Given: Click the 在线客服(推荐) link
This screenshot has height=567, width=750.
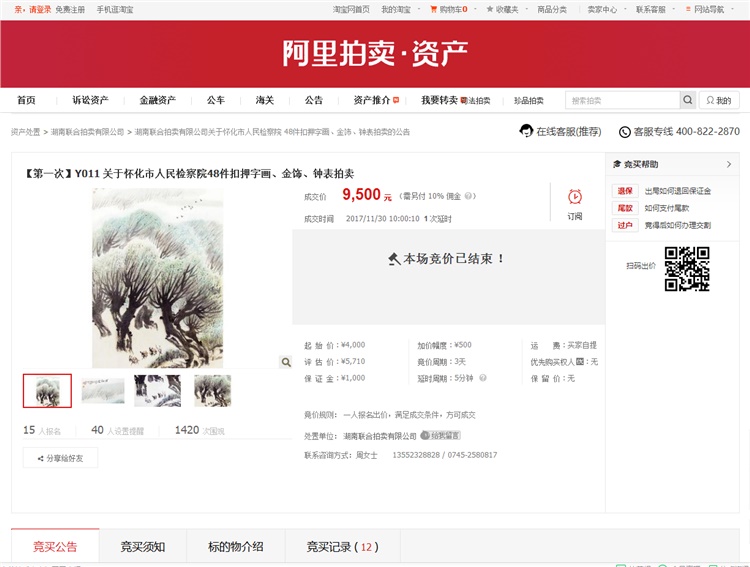Looking at the screenshot, I should (569, 131).
